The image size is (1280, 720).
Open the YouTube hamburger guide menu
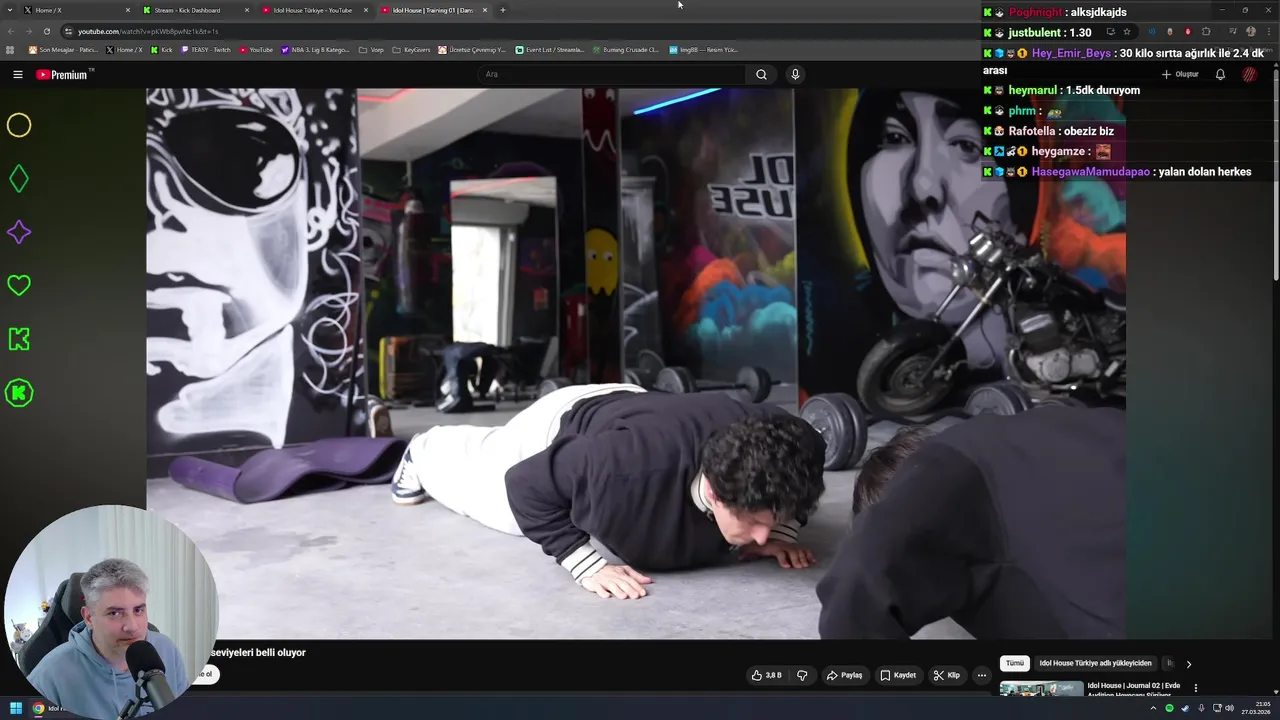click(x=17, y=74)
